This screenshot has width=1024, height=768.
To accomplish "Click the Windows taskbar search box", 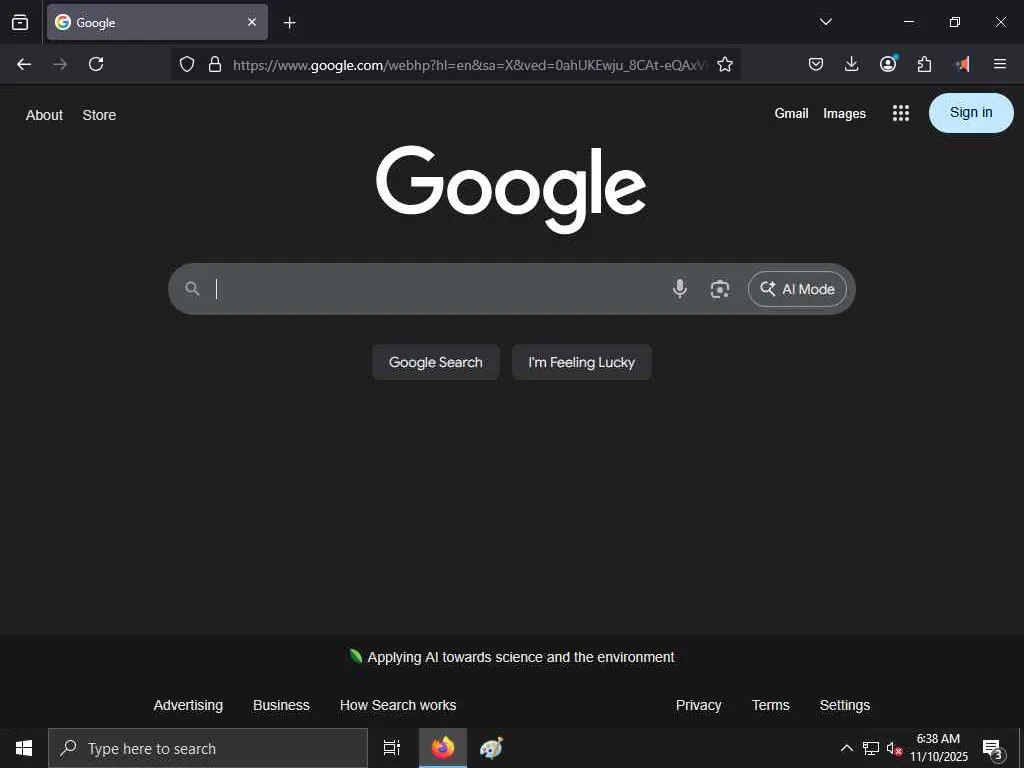I will [x=208, y=748].
